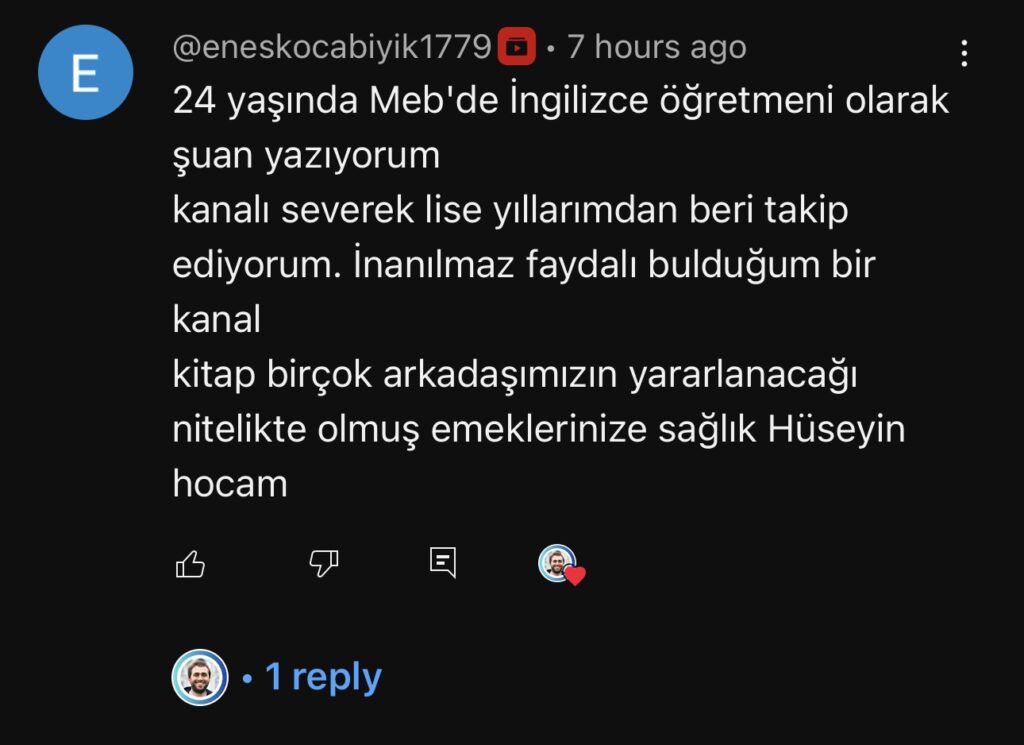The width and height of the screenshot is (1024, 745).
Task: Like the comment with thumbs up
Action: [190, 564]
